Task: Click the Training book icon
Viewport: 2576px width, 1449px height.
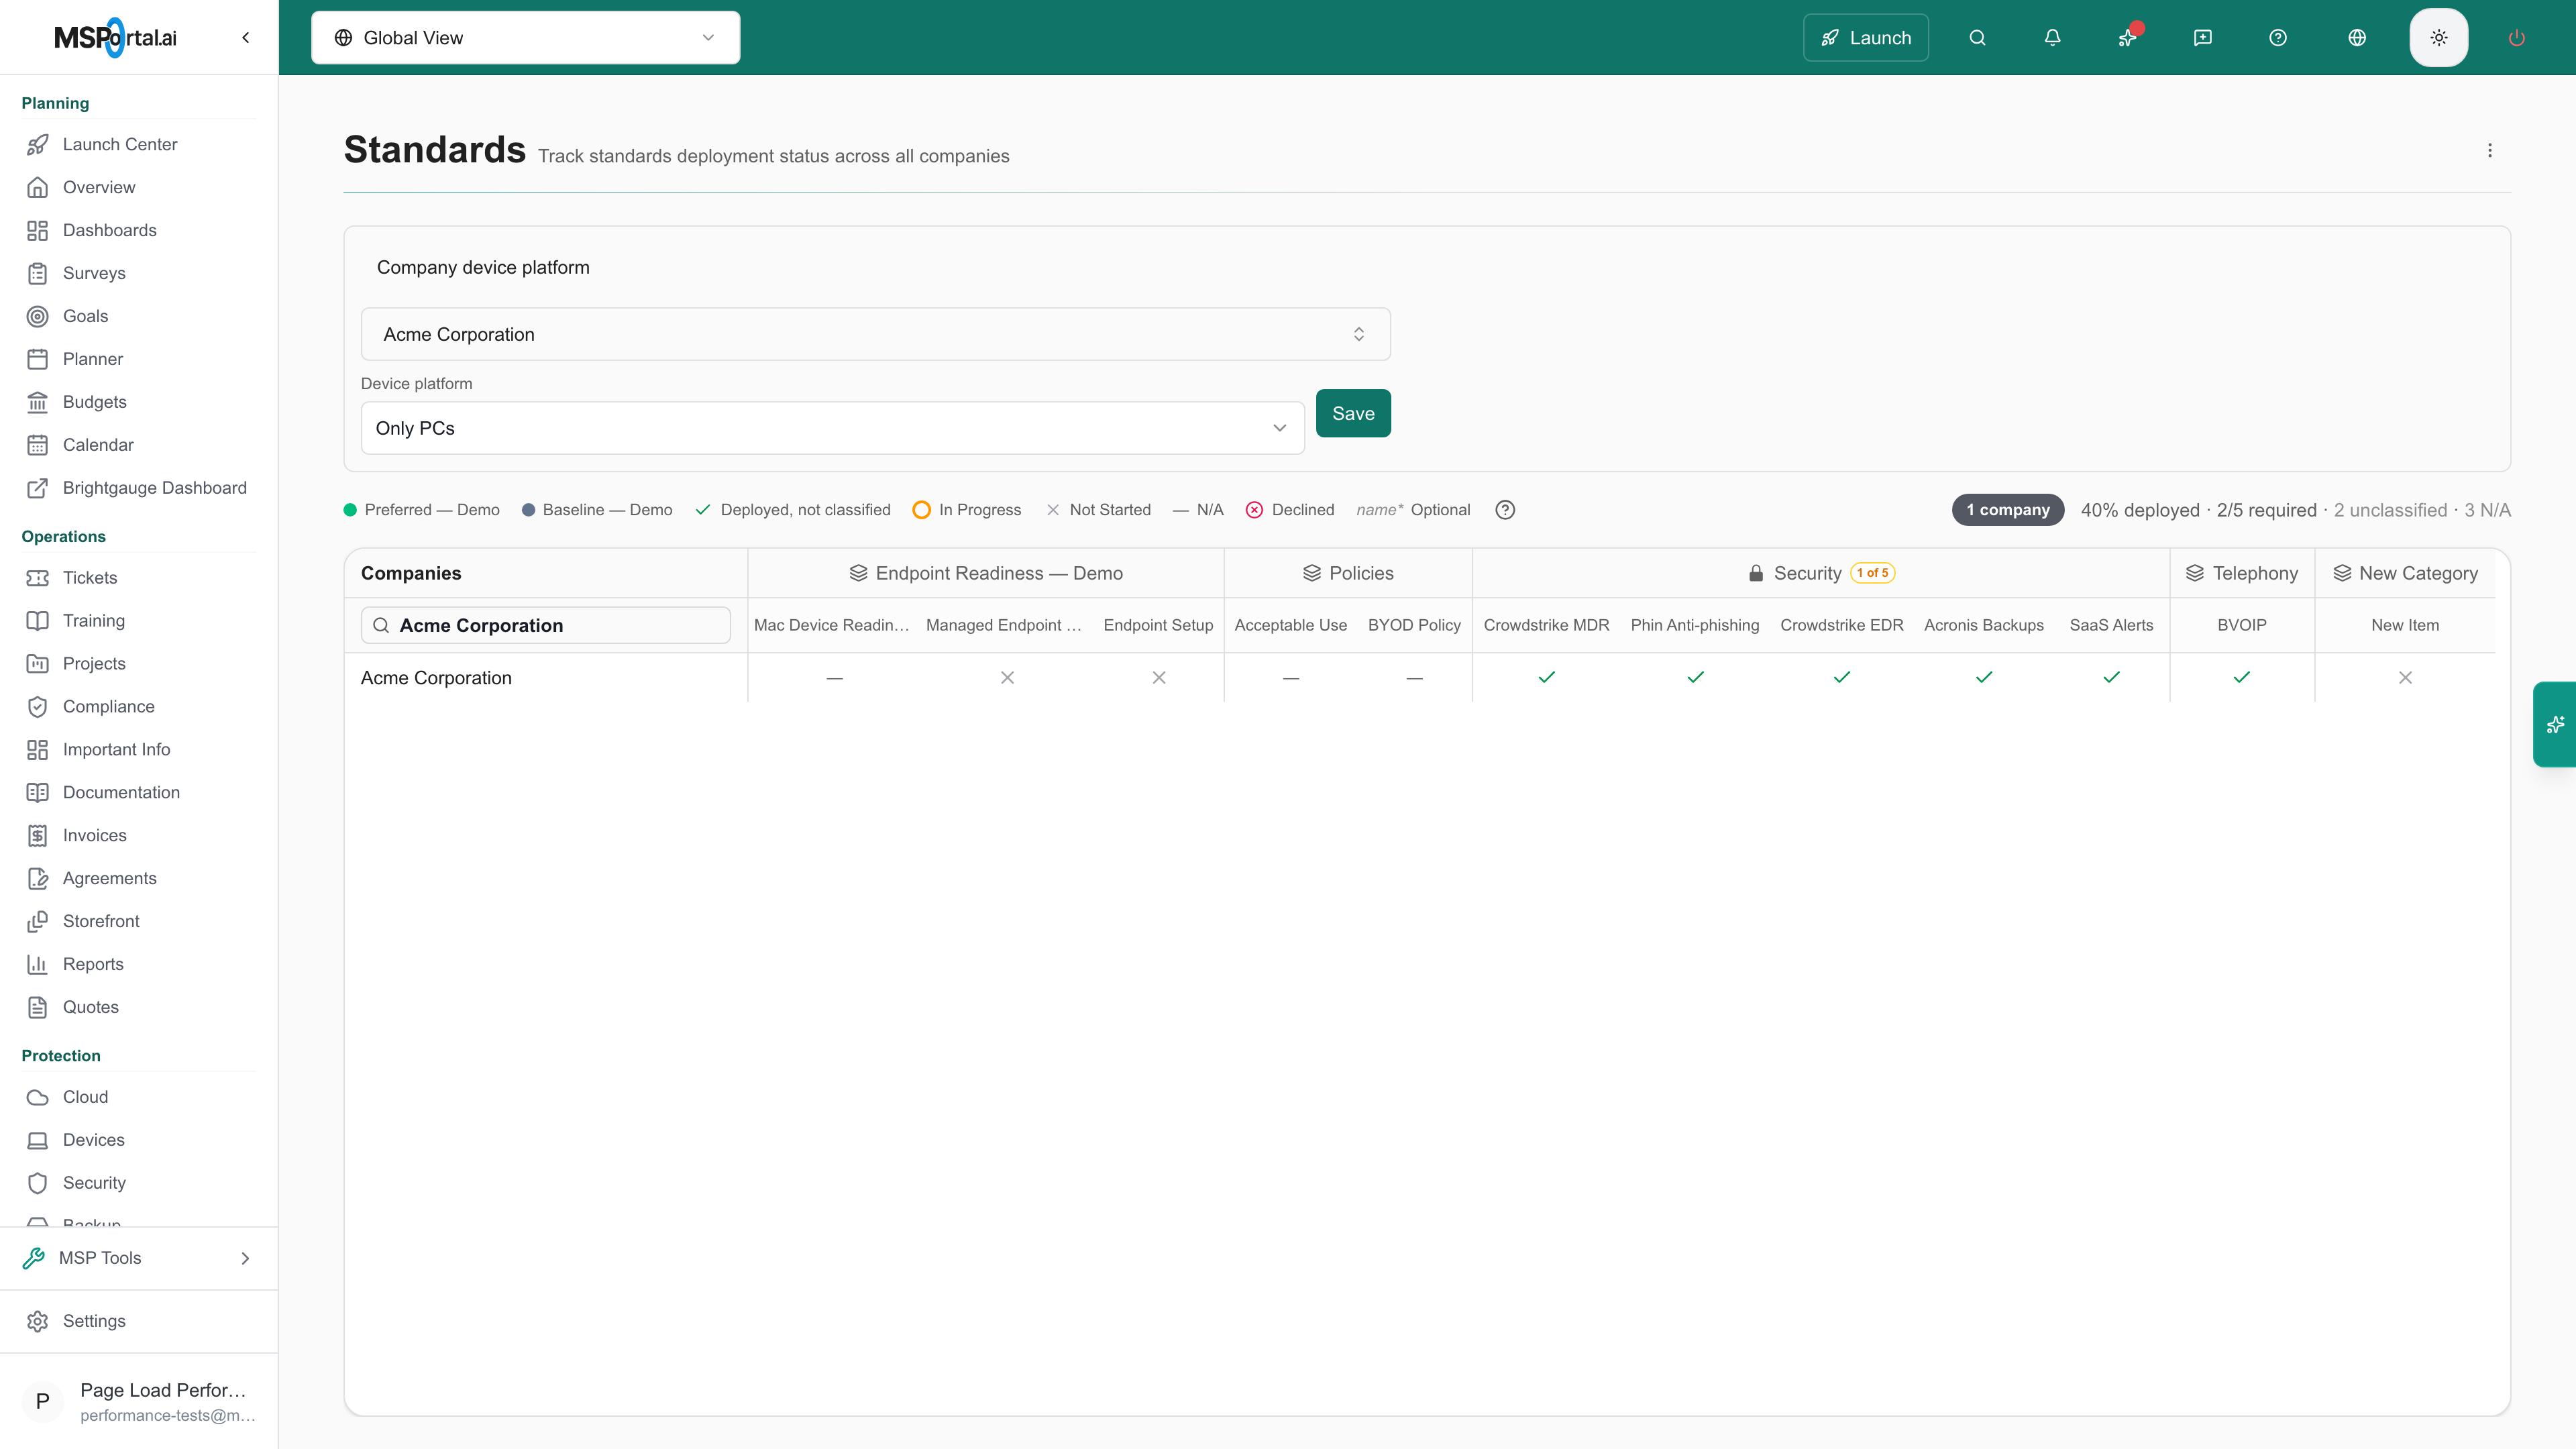Action: coord(37,621)
